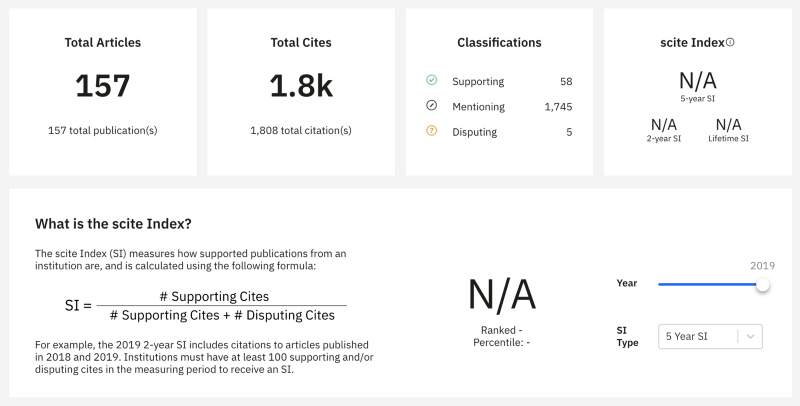Open the SI Type dropdown arrow

[x=749, y=336]
